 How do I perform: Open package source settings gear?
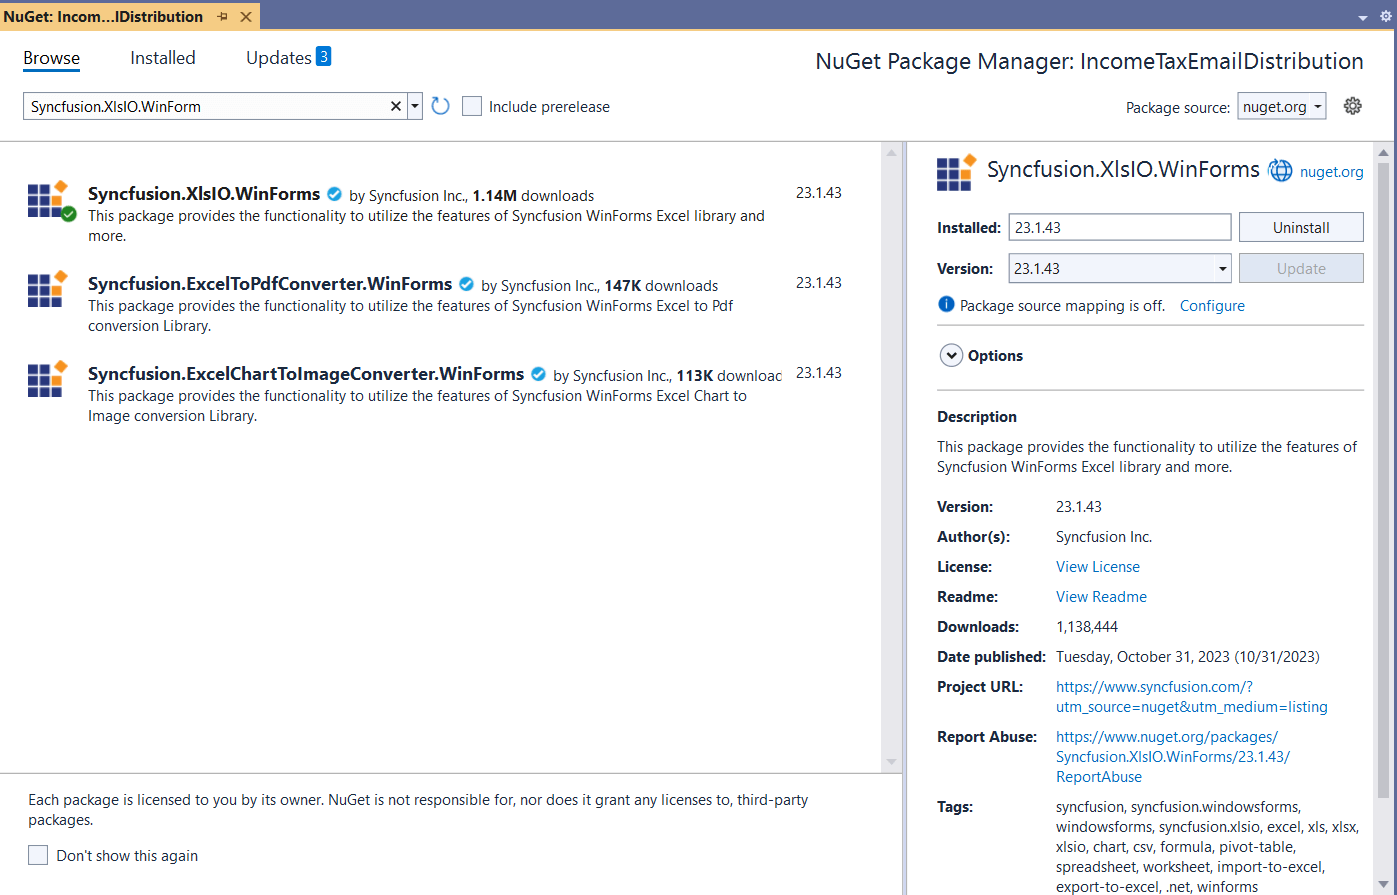[x=1352, y=106]
